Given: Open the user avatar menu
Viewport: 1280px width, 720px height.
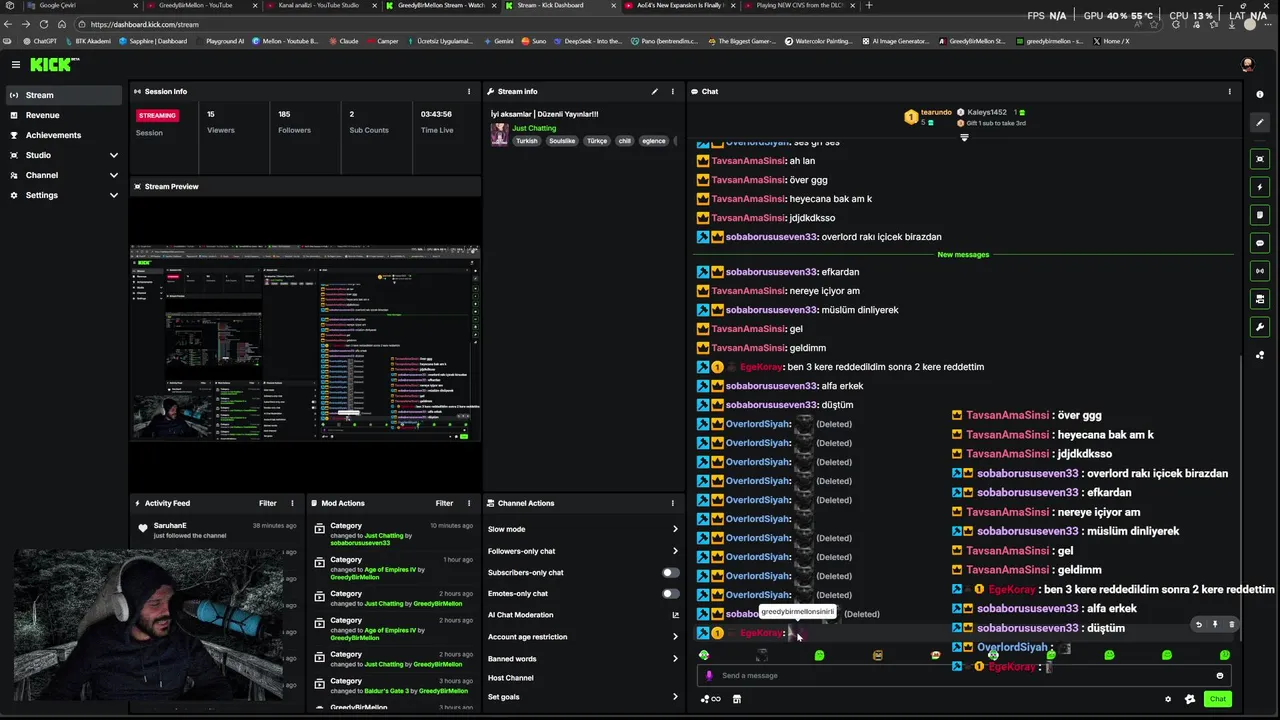Looking at the screenshot, I should pyautogui.click(x=1247, y=64).
